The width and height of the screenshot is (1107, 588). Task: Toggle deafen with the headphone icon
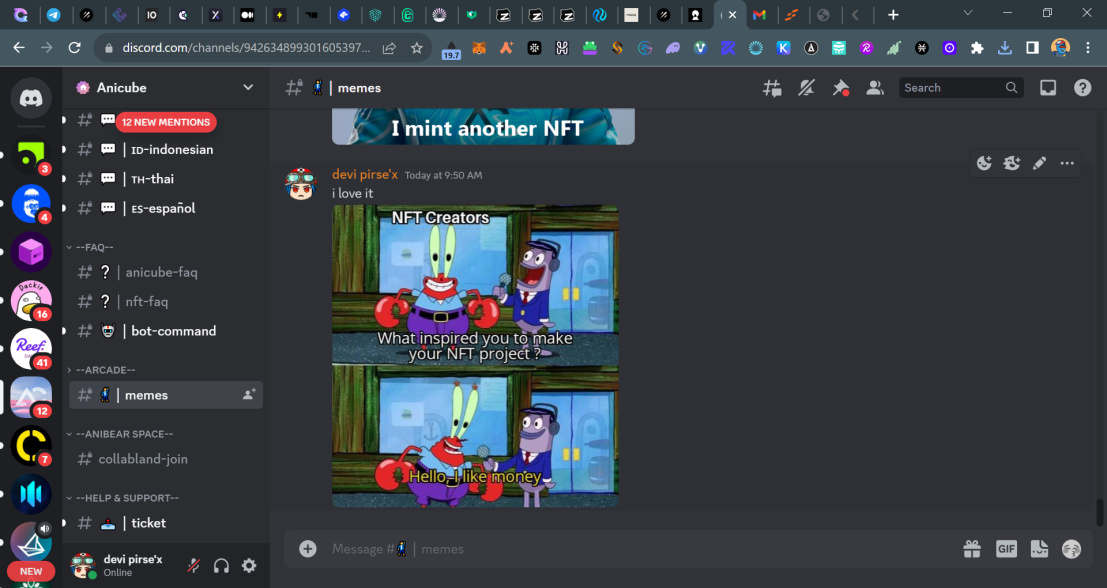(220, 565)
